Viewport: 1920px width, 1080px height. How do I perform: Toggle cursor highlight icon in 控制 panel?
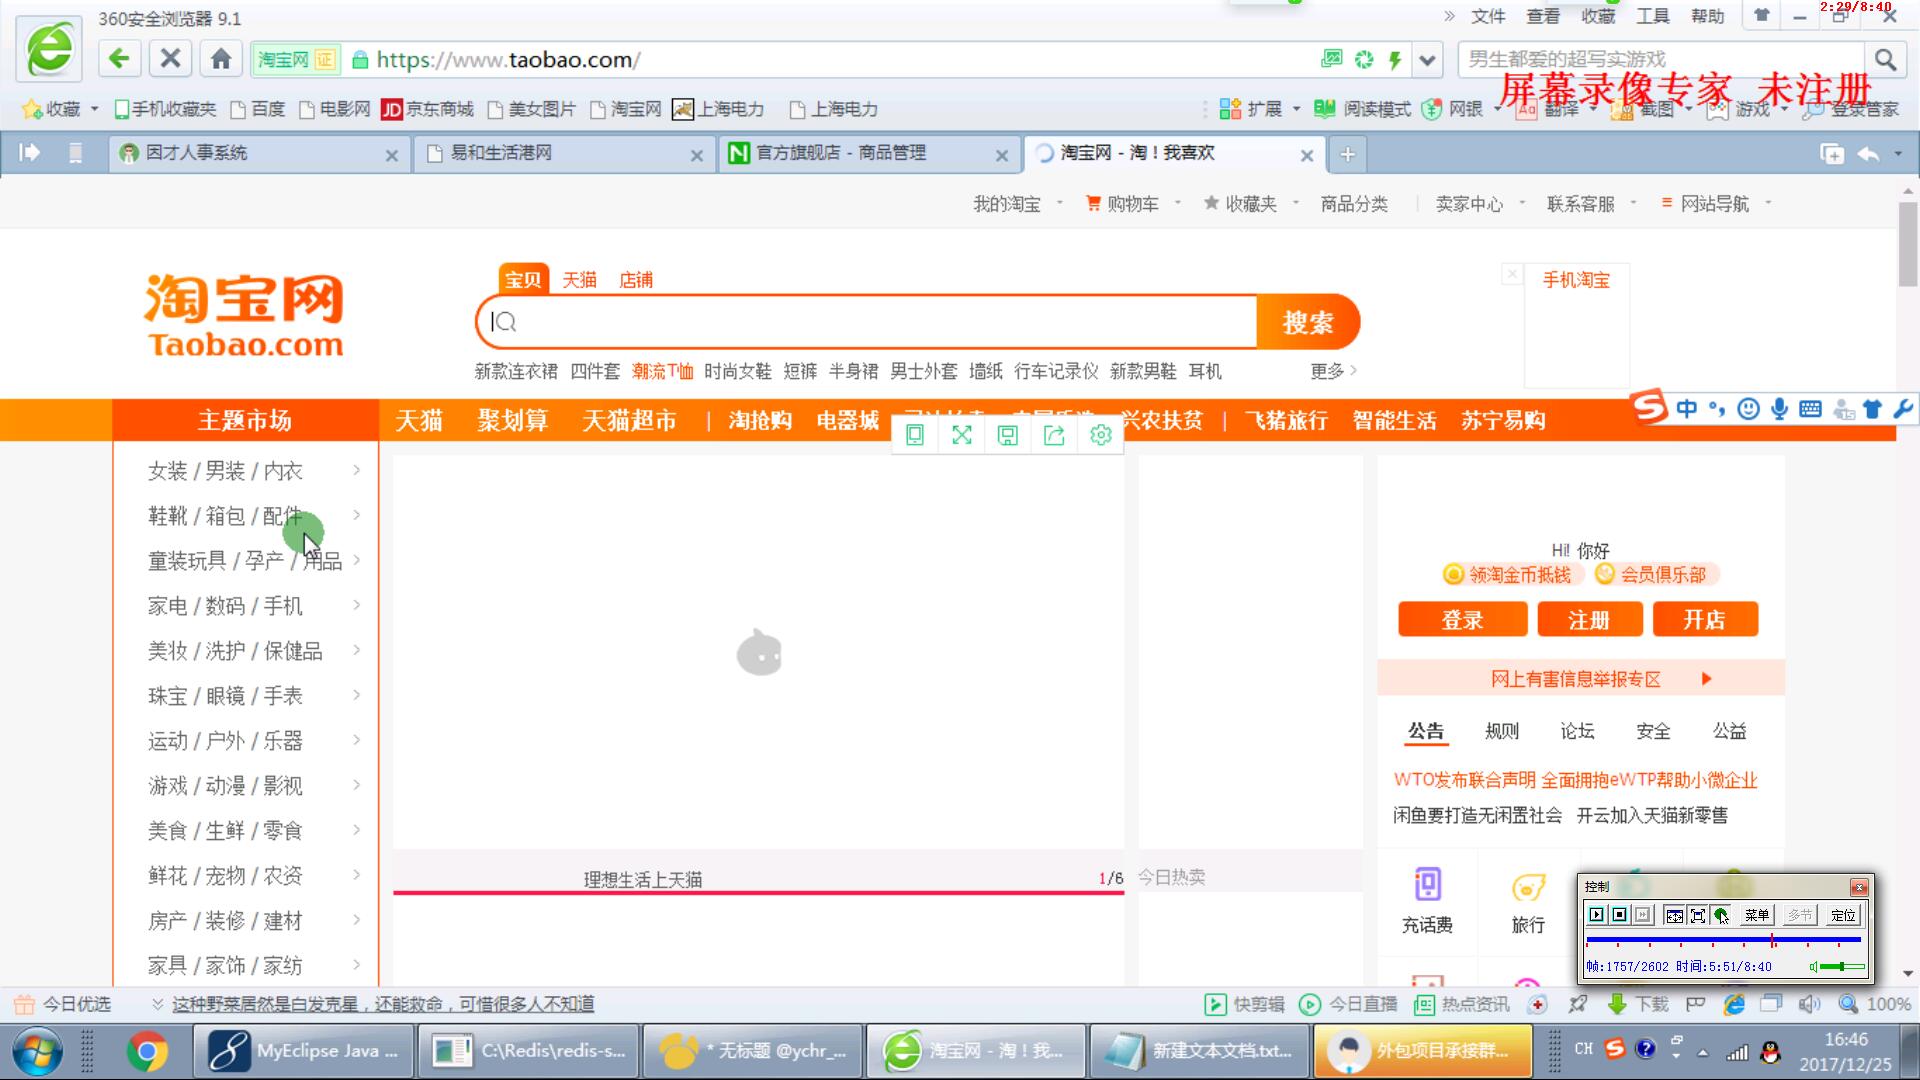1721,915
